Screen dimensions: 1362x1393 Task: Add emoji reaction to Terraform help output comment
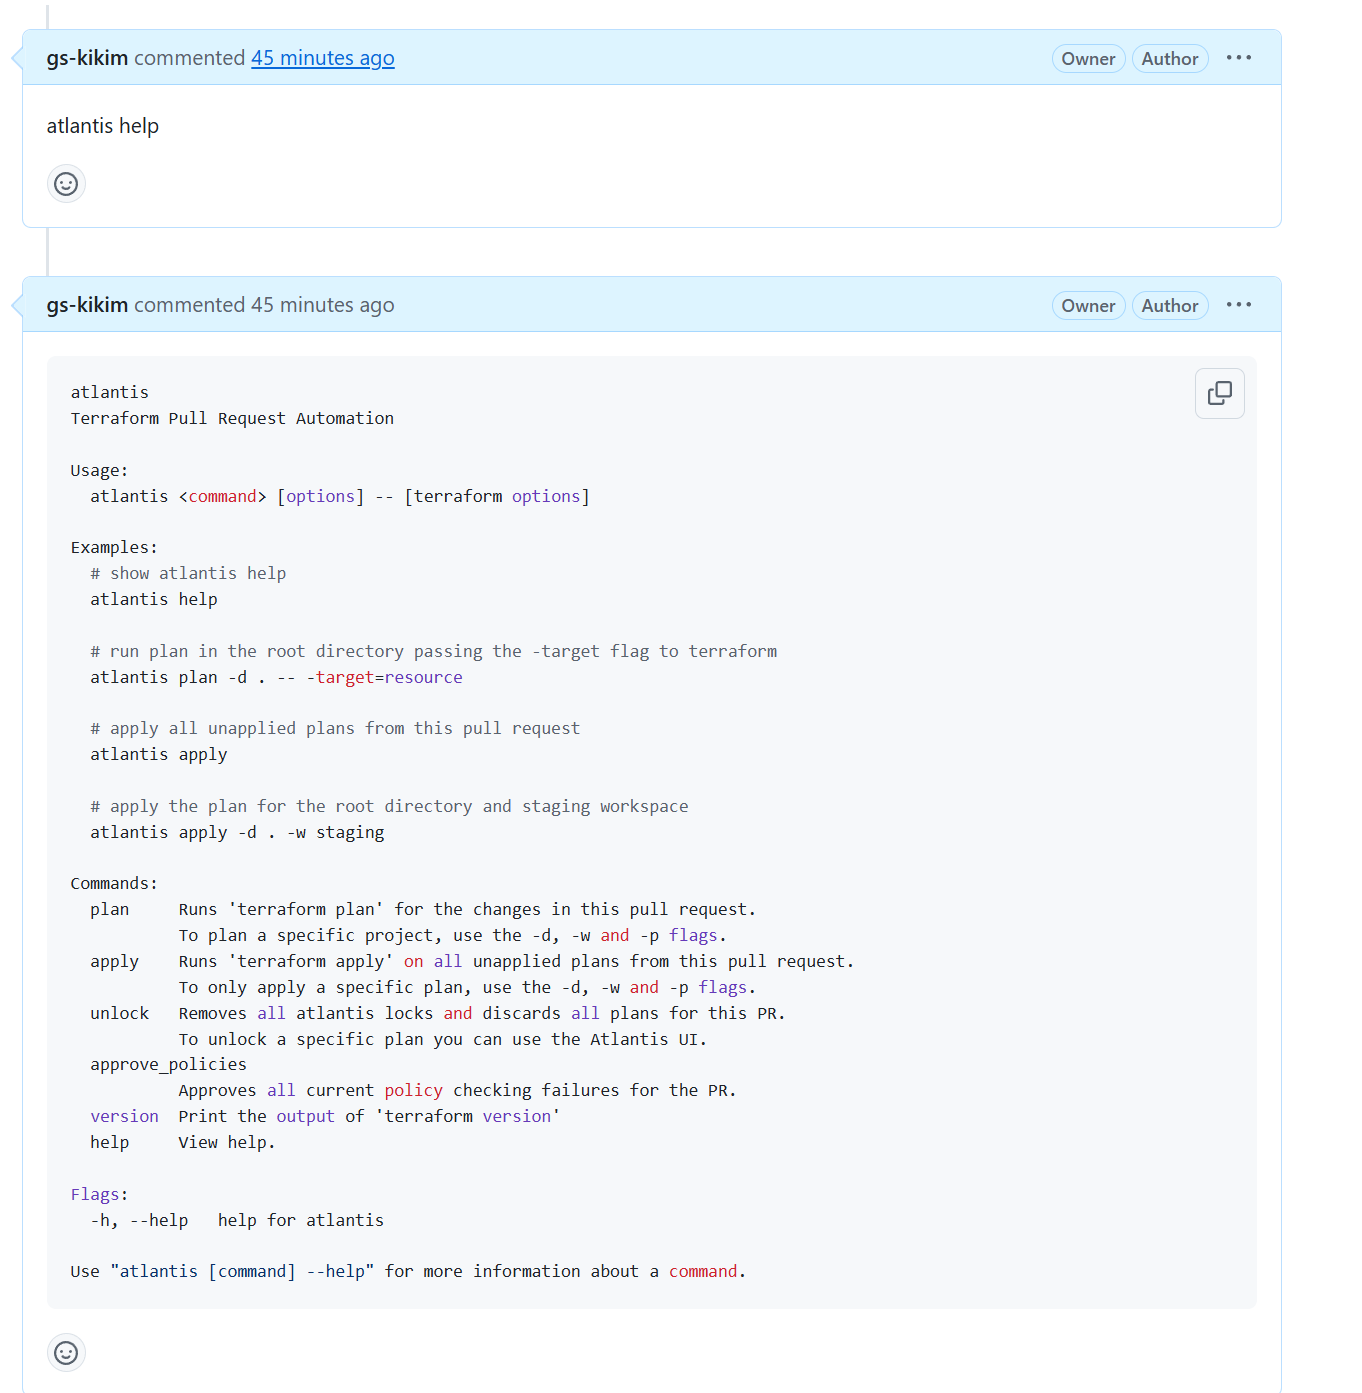(66, 1353)
